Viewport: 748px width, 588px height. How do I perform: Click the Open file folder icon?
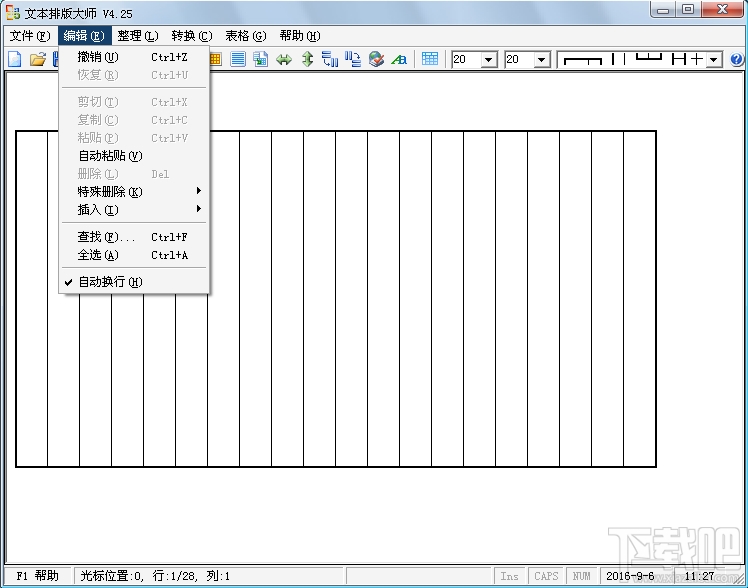pyautogui.click(x=38, y=59)
